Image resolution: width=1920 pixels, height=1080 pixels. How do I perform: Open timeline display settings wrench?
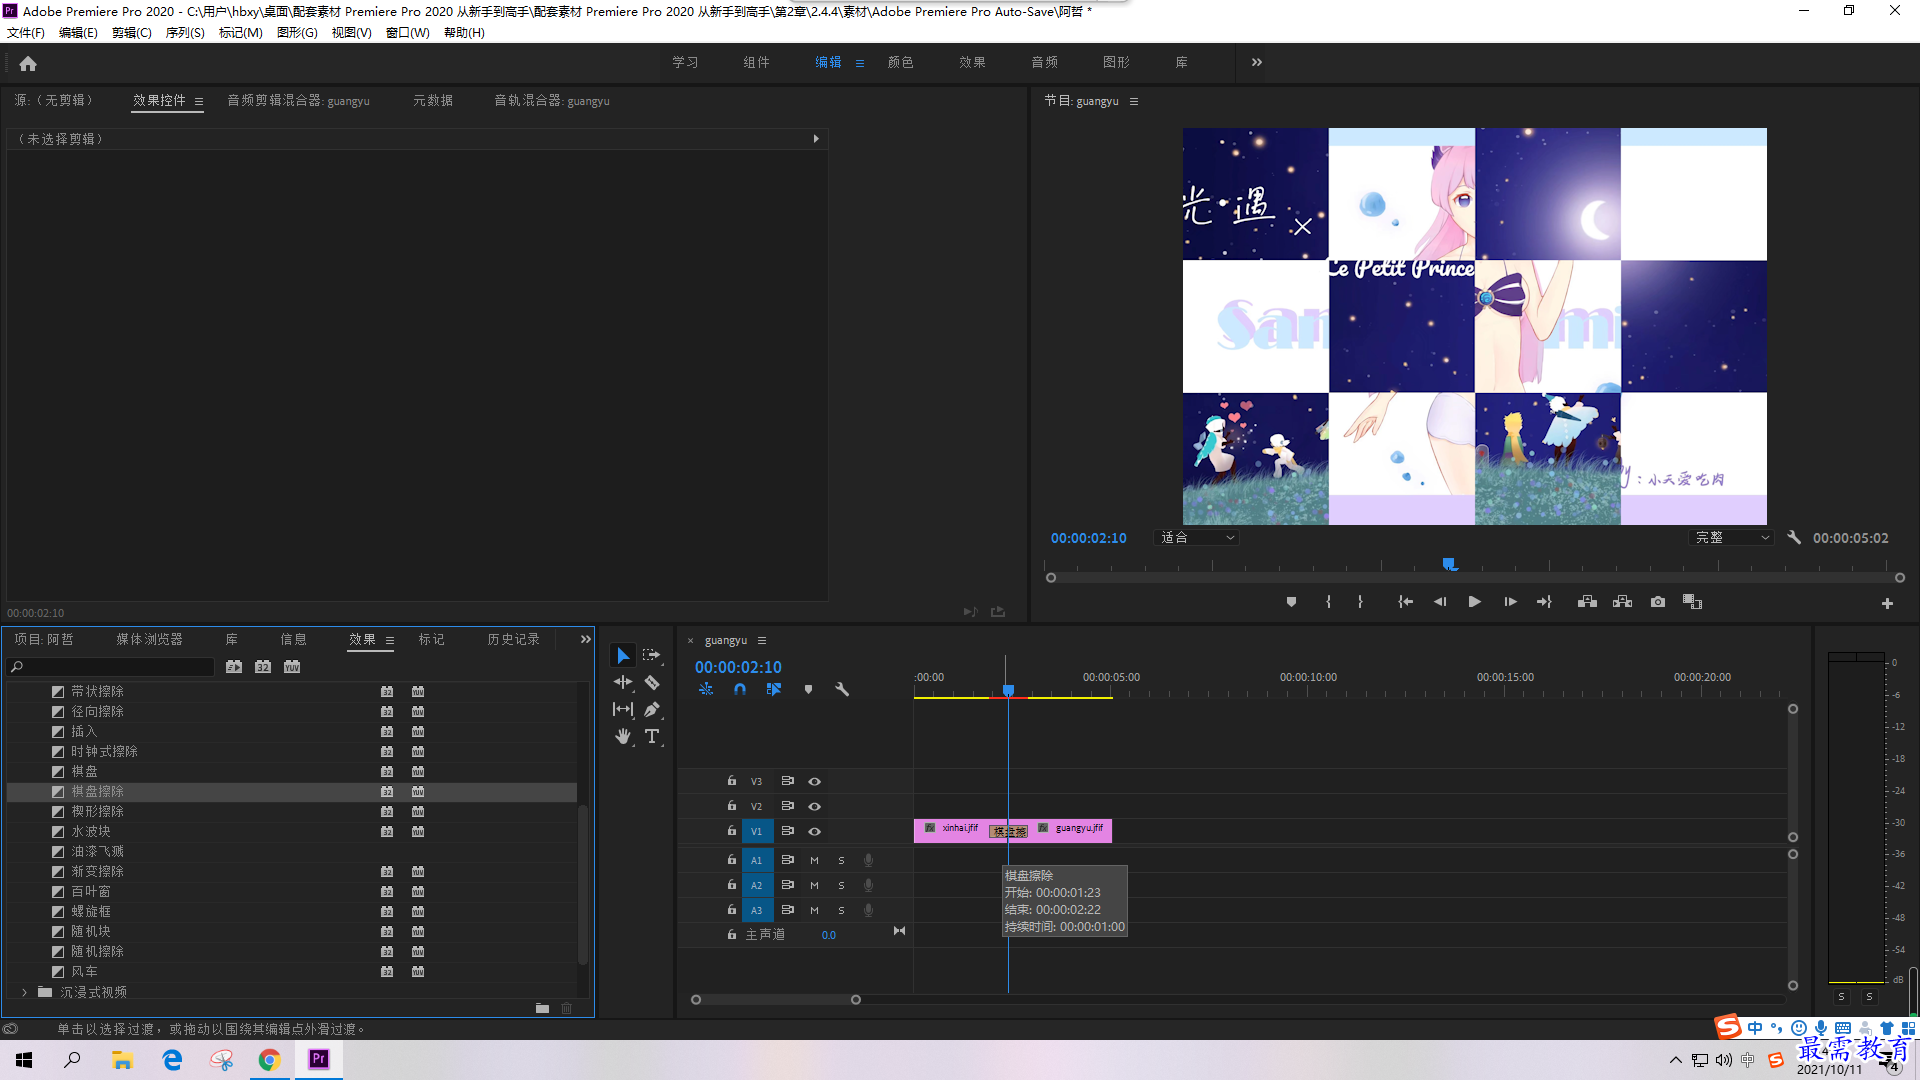[842, 689]
